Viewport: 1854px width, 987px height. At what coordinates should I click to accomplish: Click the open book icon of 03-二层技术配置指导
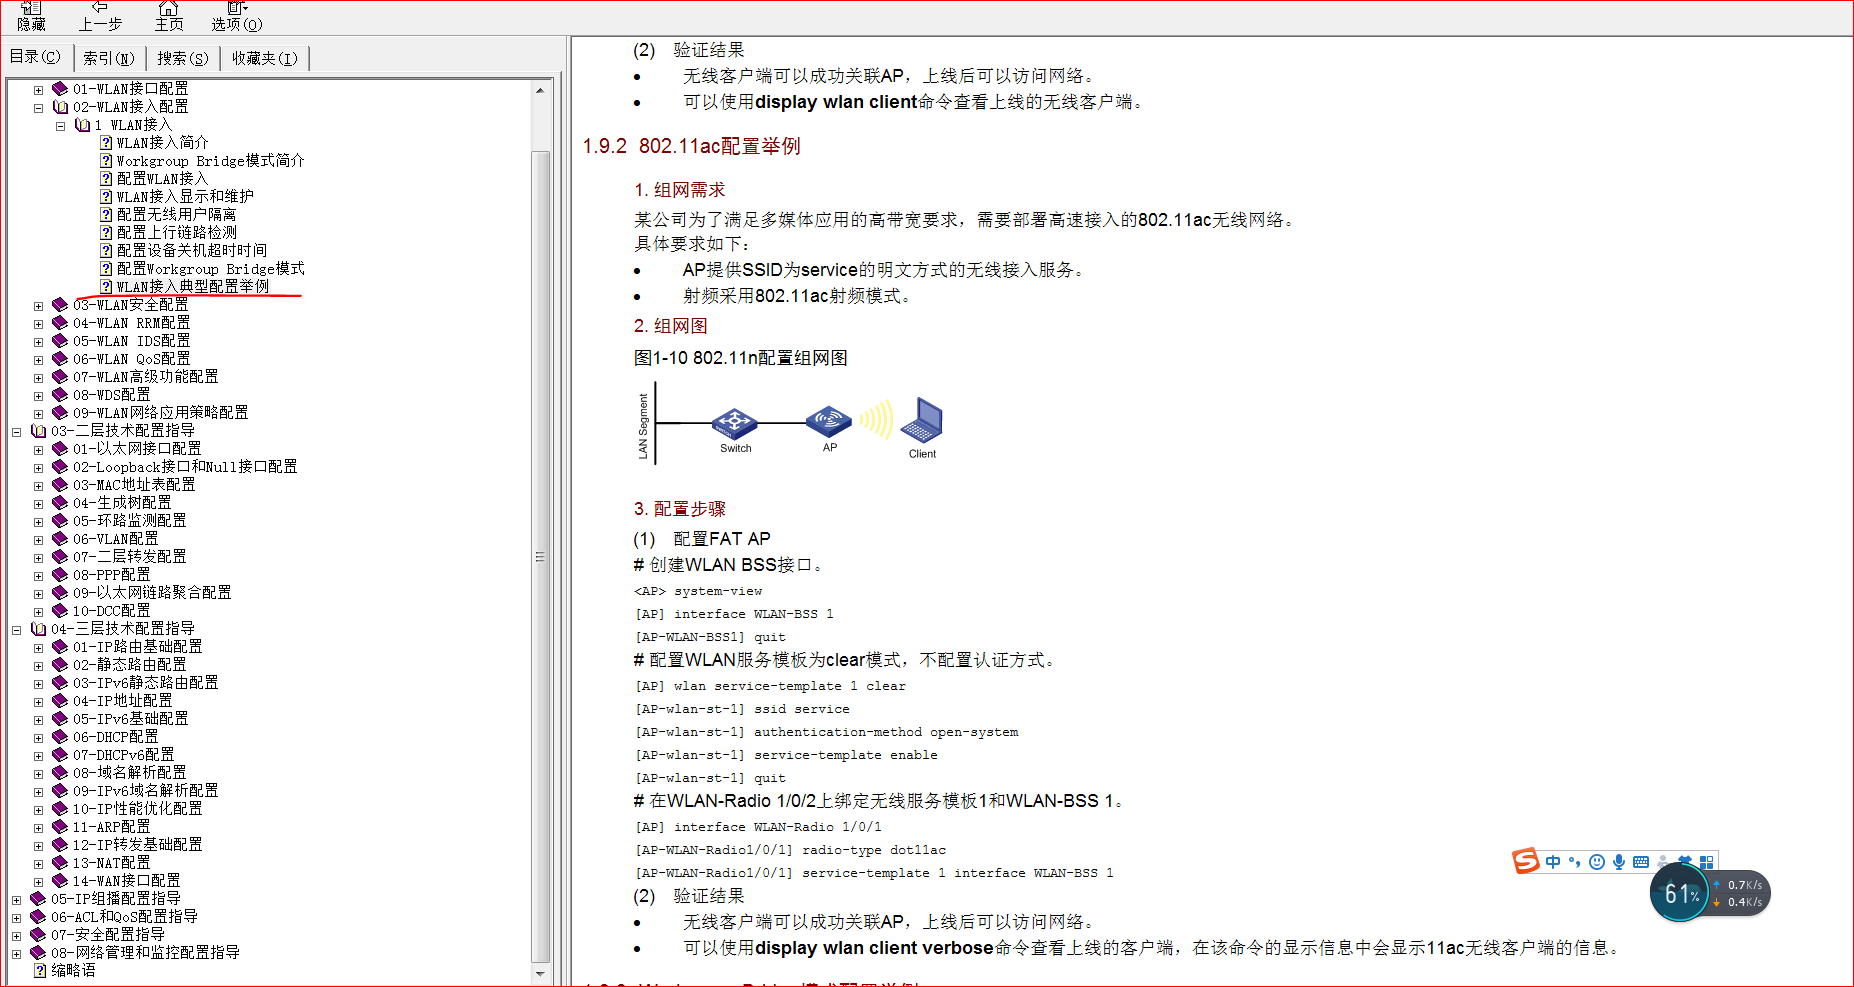[x=38, y=431]
